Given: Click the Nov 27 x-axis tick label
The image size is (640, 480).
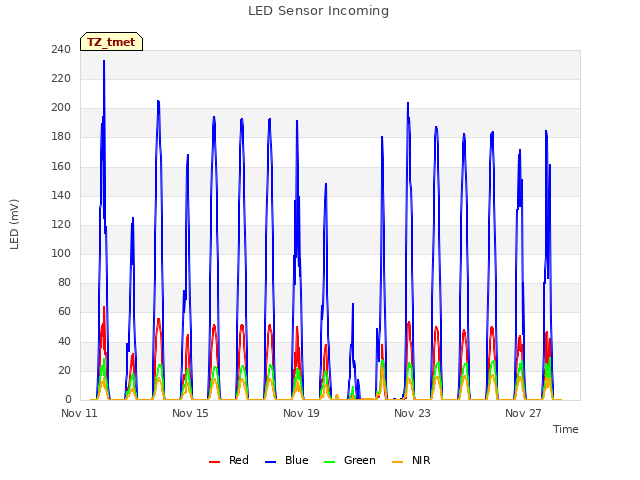Looking at the screenshot, I should (x=523, y=413).
